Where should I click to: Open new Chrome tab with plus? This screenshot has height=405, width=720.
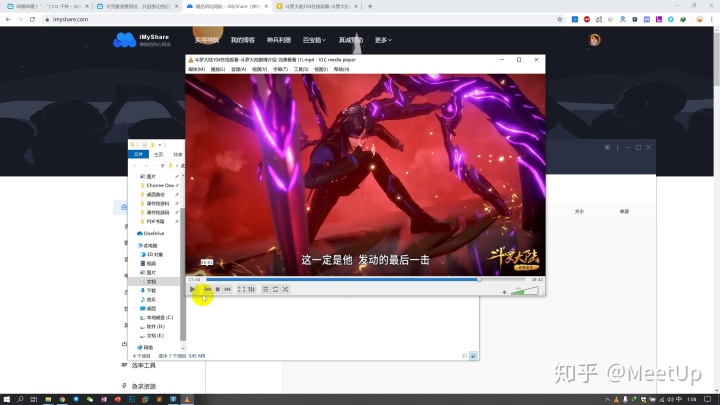tap(370, 6)
